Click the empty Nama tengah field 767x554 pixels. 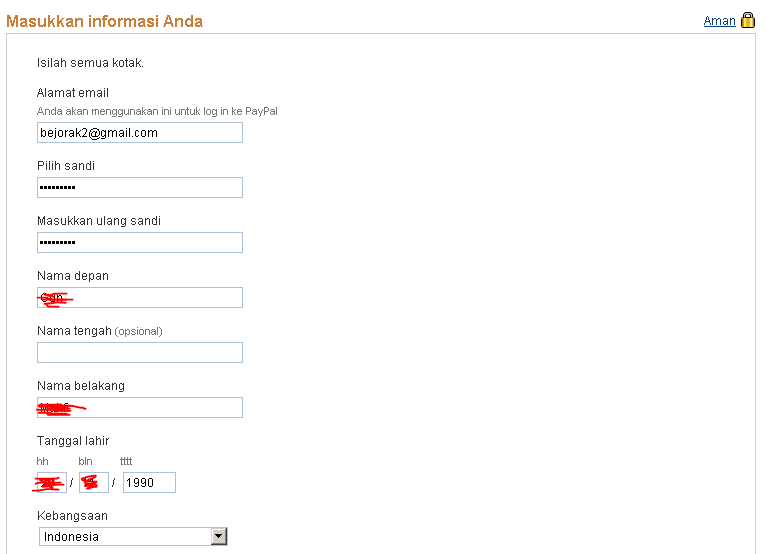coord(140,353)
